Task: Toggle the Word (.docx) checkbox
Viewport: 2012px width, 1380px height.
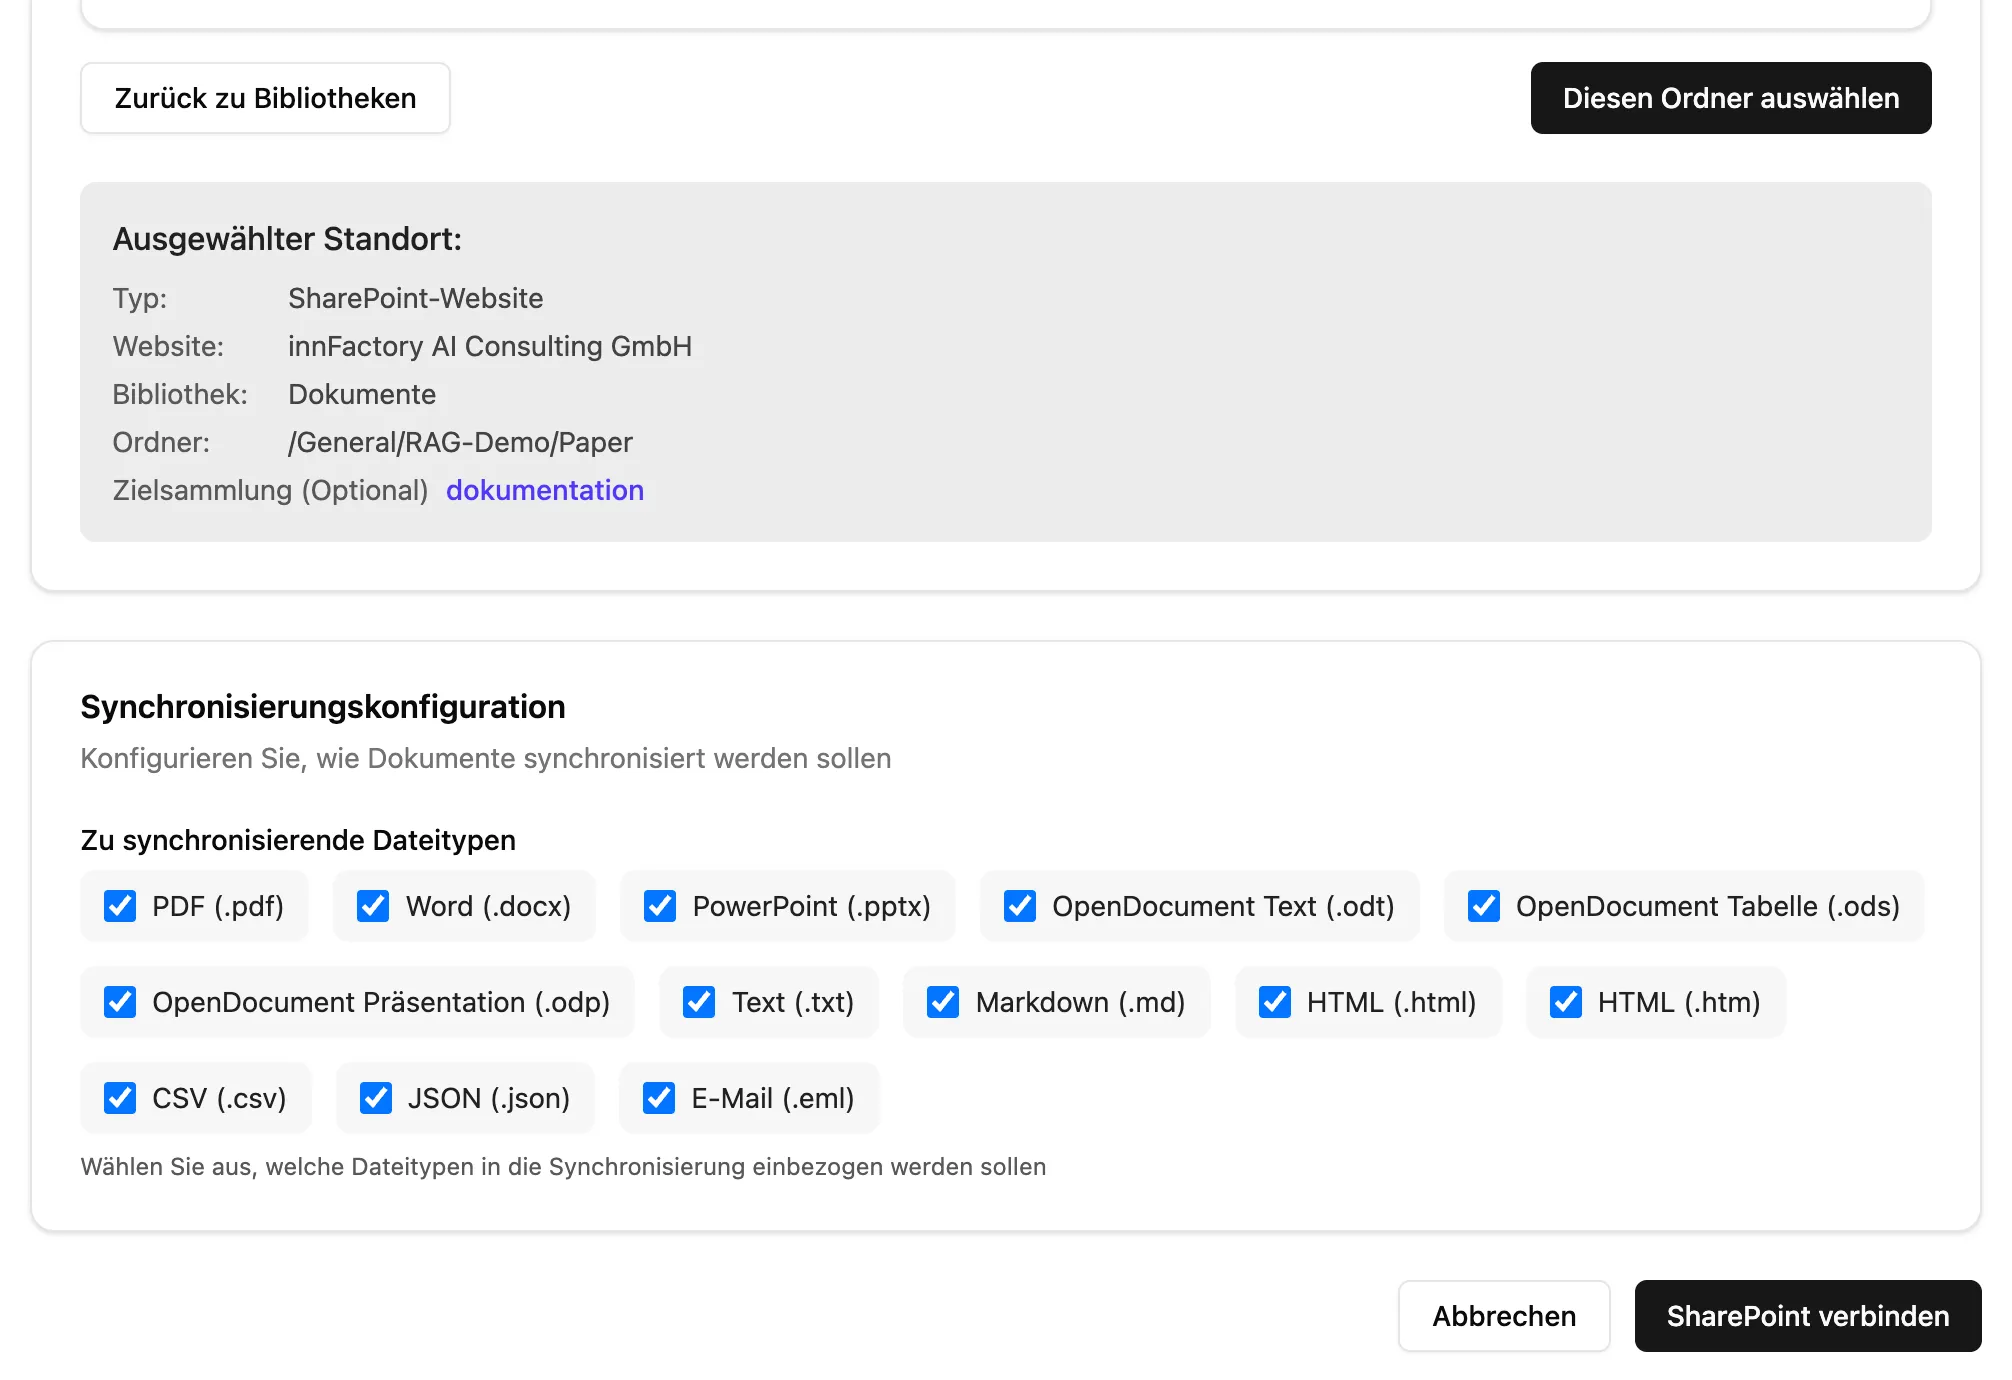Action: click(373, 906)
